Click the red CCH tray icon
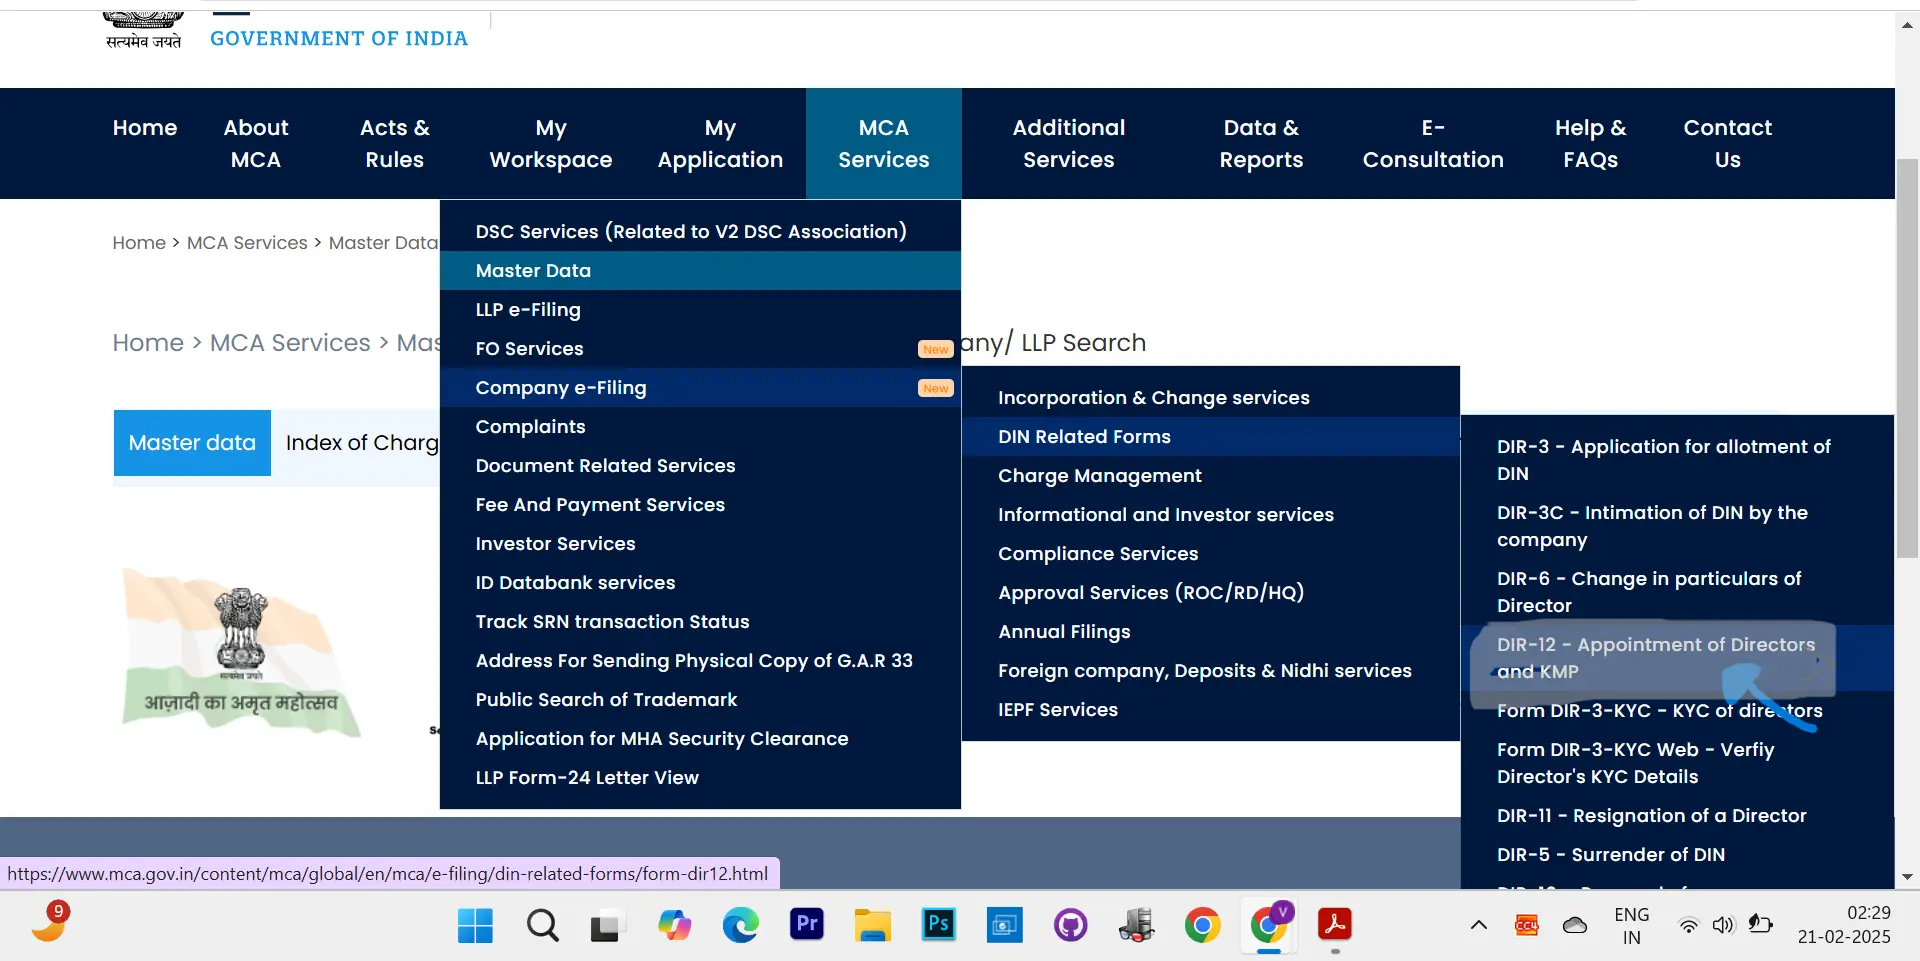 tap(1526, 926)
